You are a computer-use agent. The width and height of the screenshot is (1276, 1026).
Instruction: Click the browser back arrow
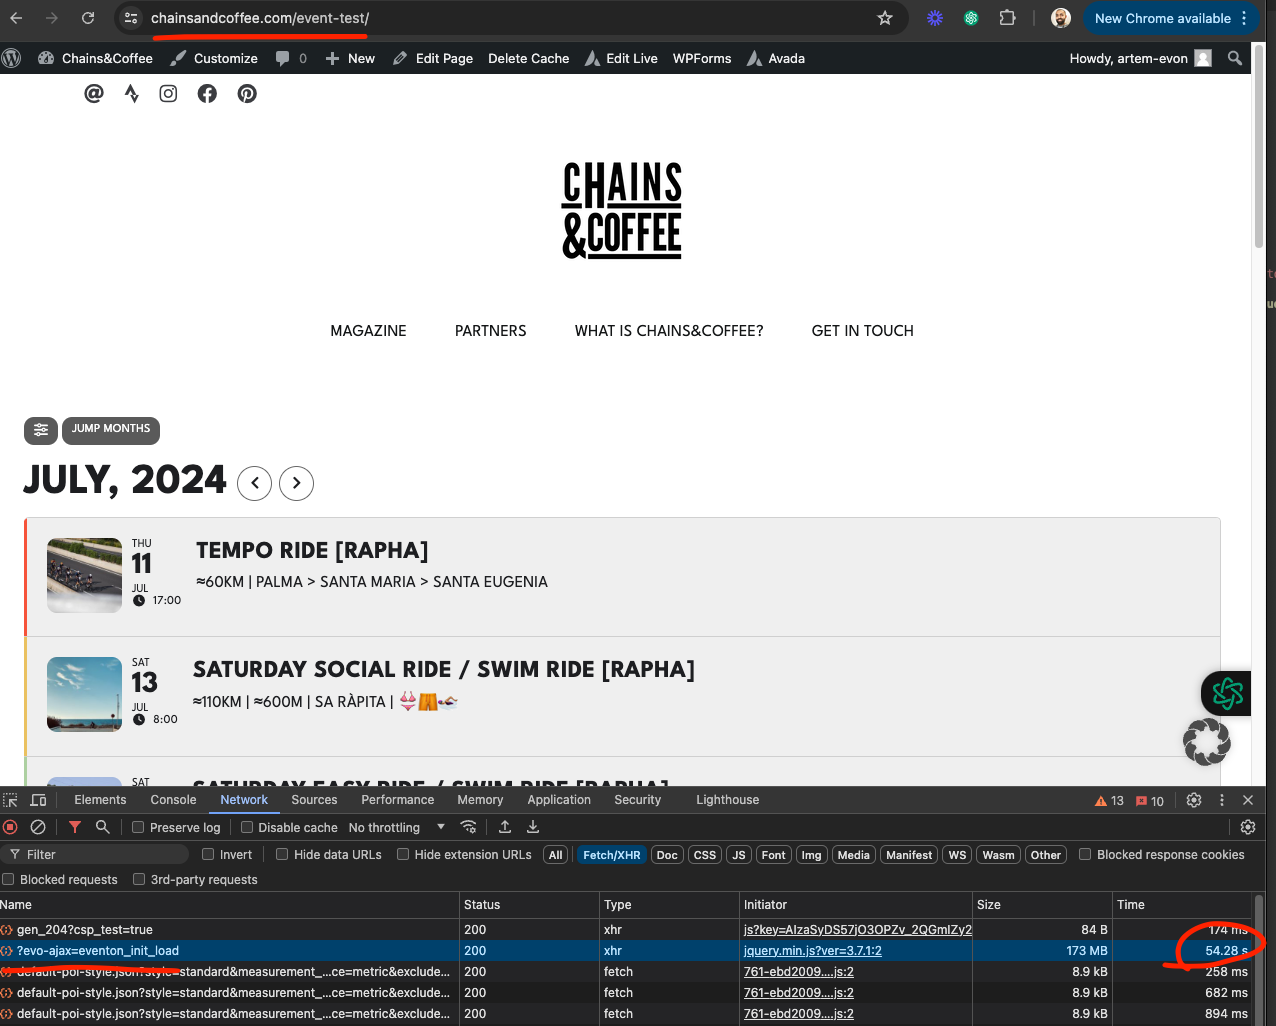pyautogui.click(x=16, y=18)
